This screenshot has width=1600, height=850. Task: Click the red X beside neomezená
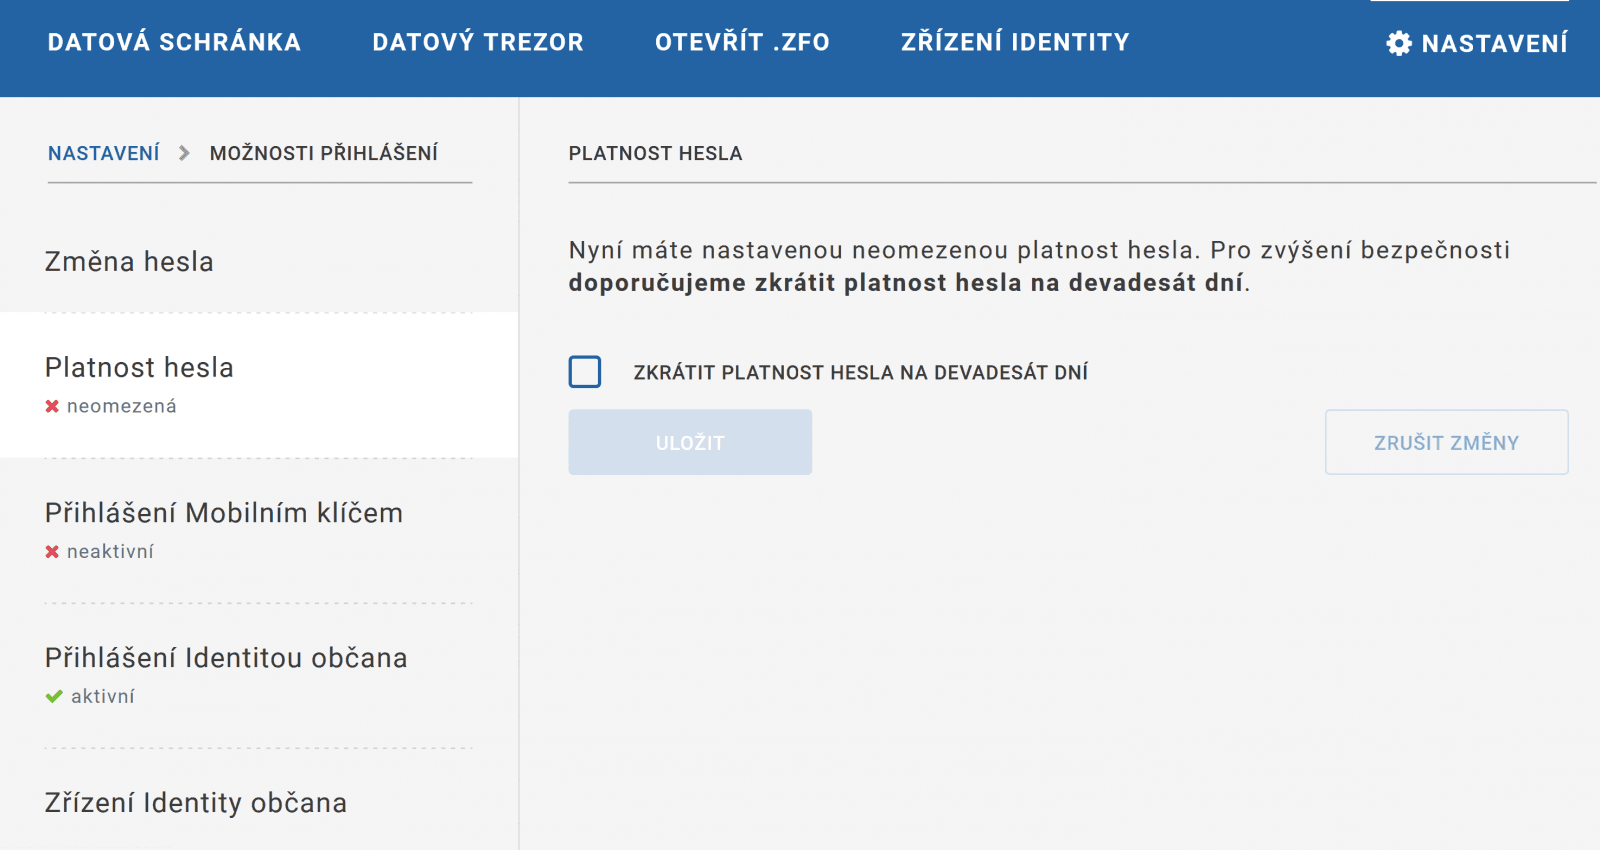tap(52, 406)
